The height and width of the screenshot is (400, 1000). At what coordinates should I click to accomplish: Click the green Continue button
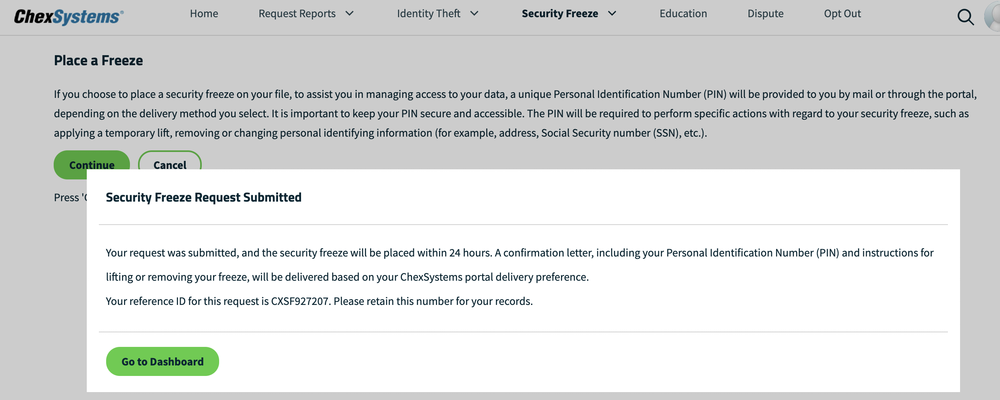click(92, 163)
